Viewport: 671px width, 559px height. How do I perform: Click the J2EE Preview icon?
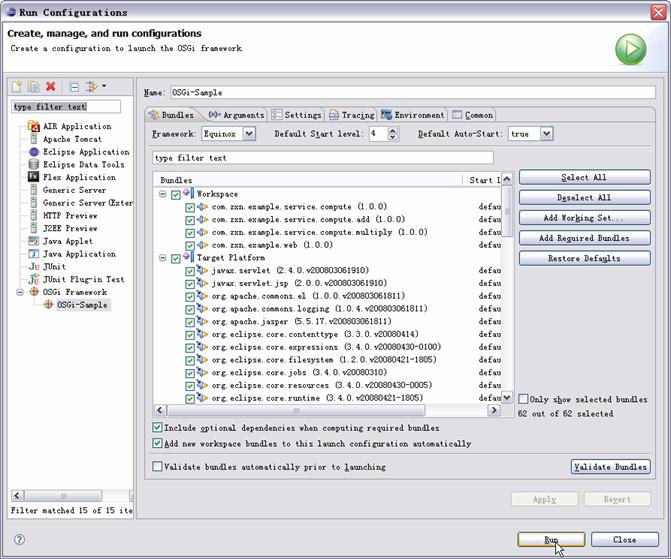tap(34, 228)
